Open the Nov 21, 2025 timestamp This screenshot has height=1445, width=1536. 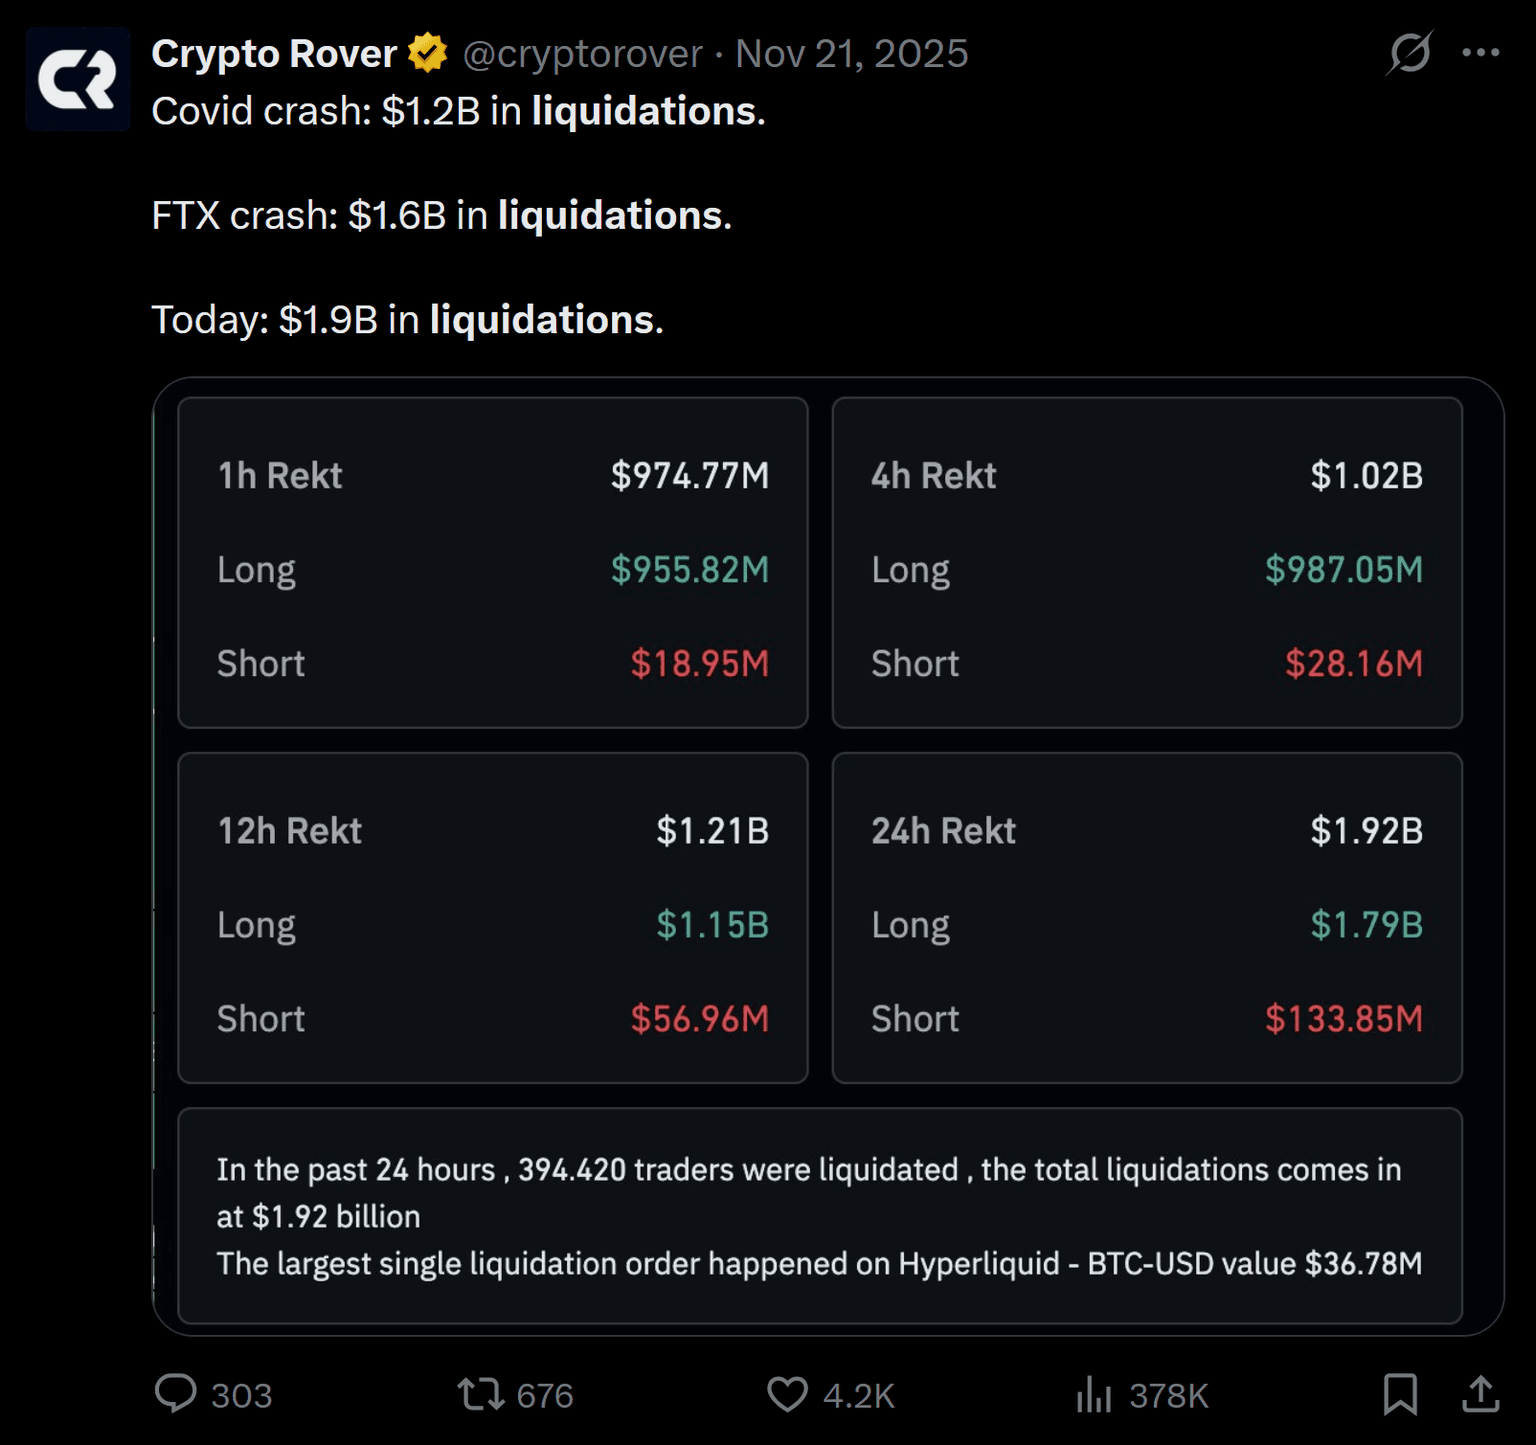851,53
